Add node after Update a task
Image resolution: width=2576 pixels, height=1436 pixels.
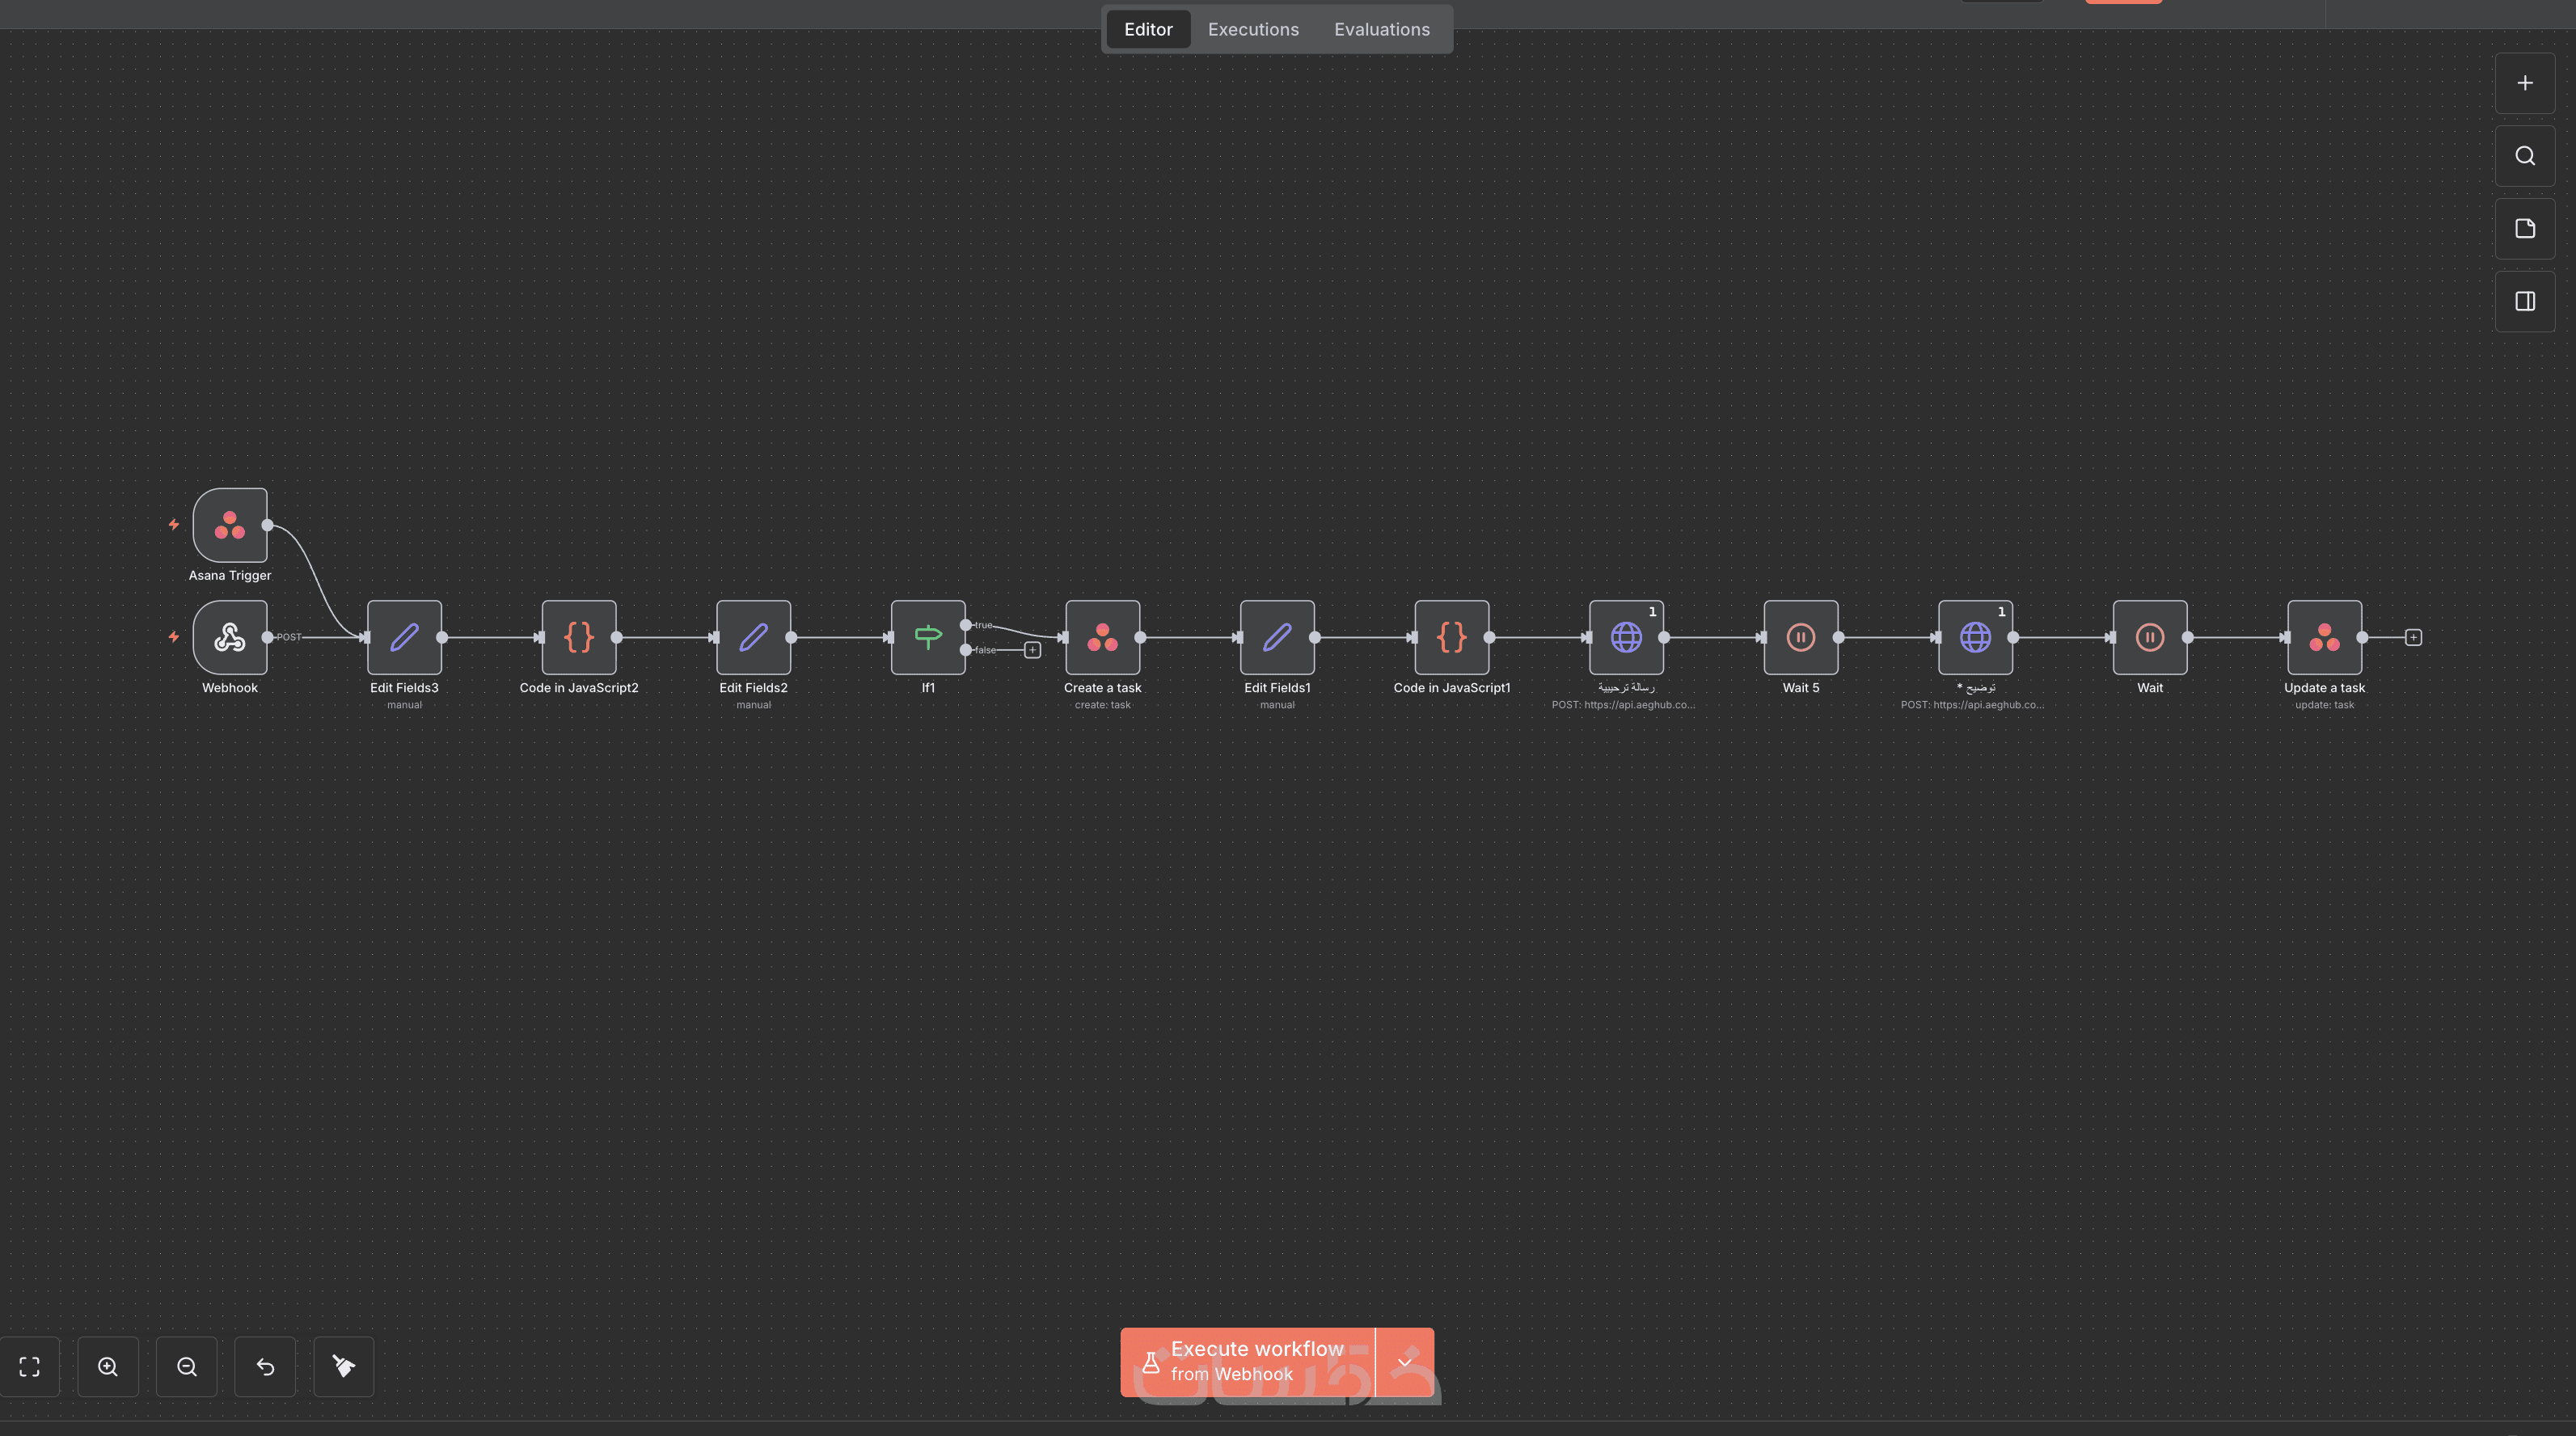tap(2413, 637)
